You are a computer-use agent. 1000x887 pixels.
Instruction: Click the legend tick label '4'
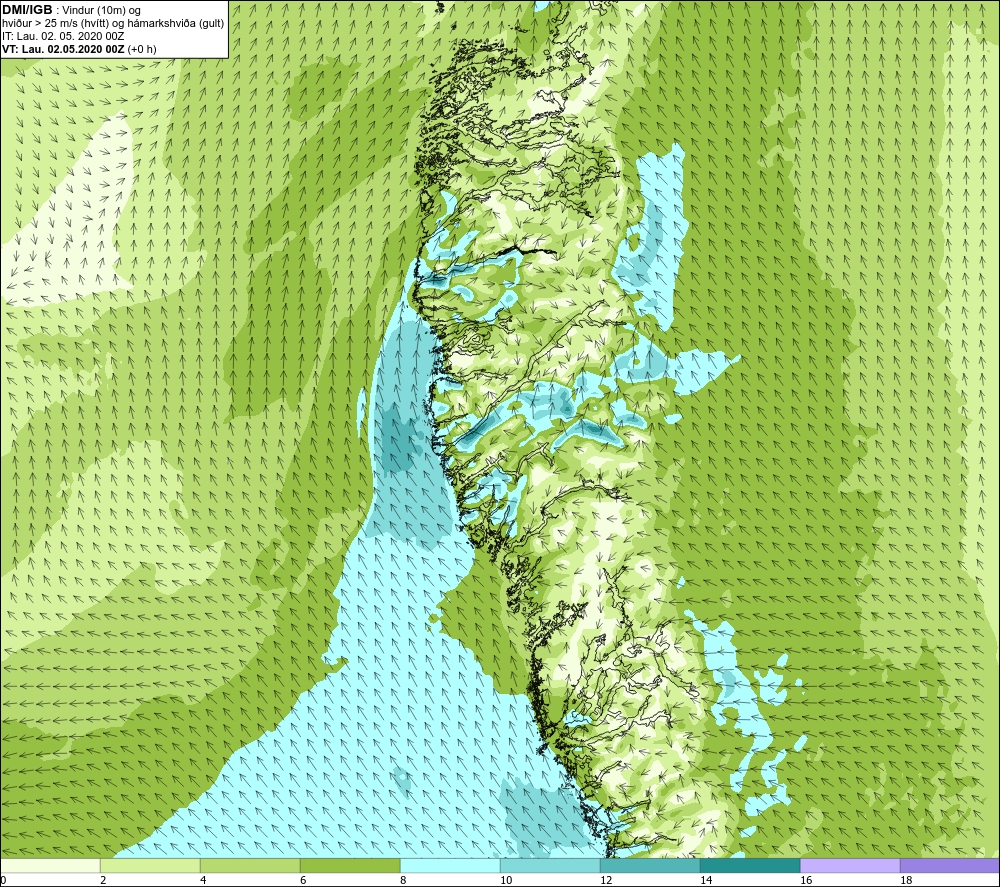(x=203, y=880)
